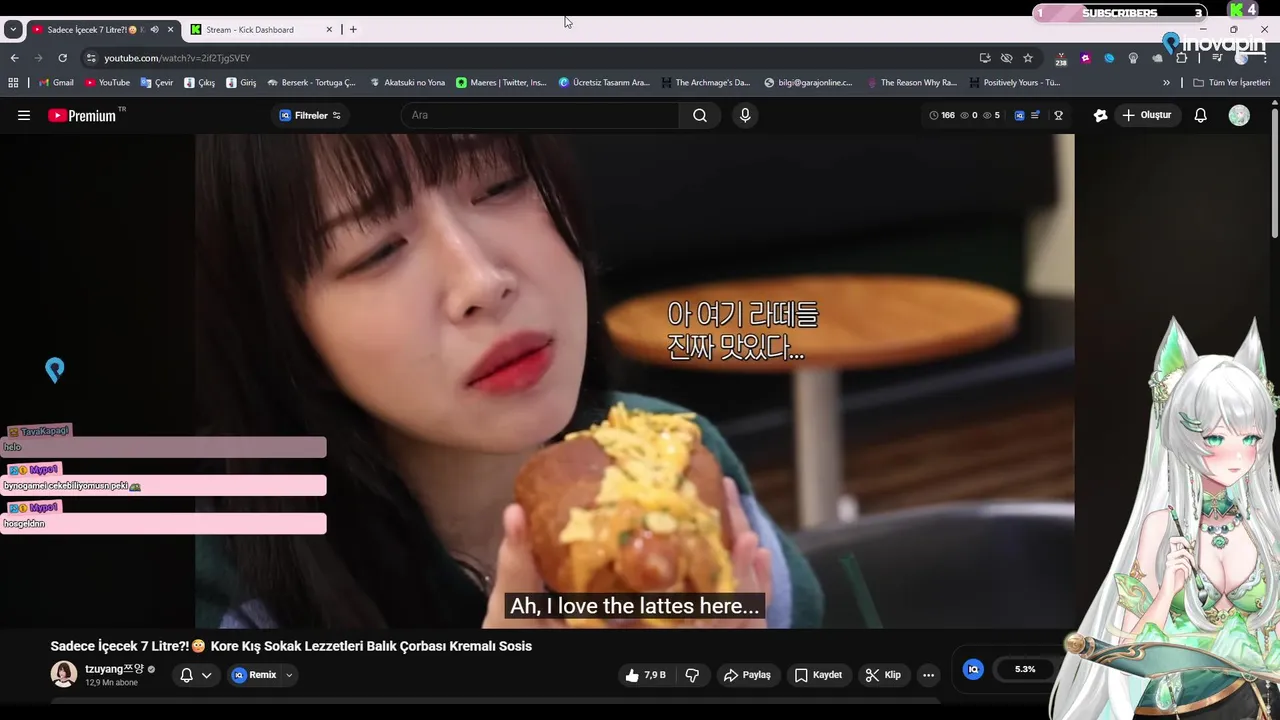Open the red 238 extension icon

[1061, 59]
